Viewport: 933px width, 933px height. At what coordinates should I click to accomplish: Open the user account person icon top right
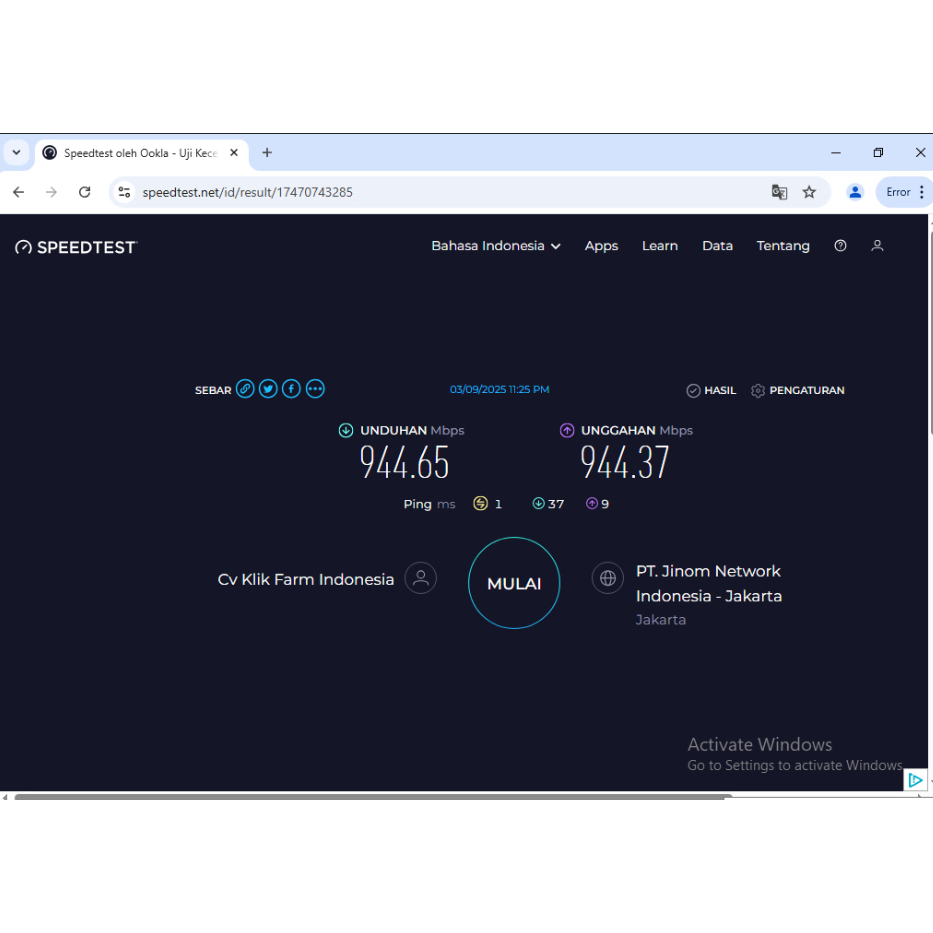tap(877, 245)
